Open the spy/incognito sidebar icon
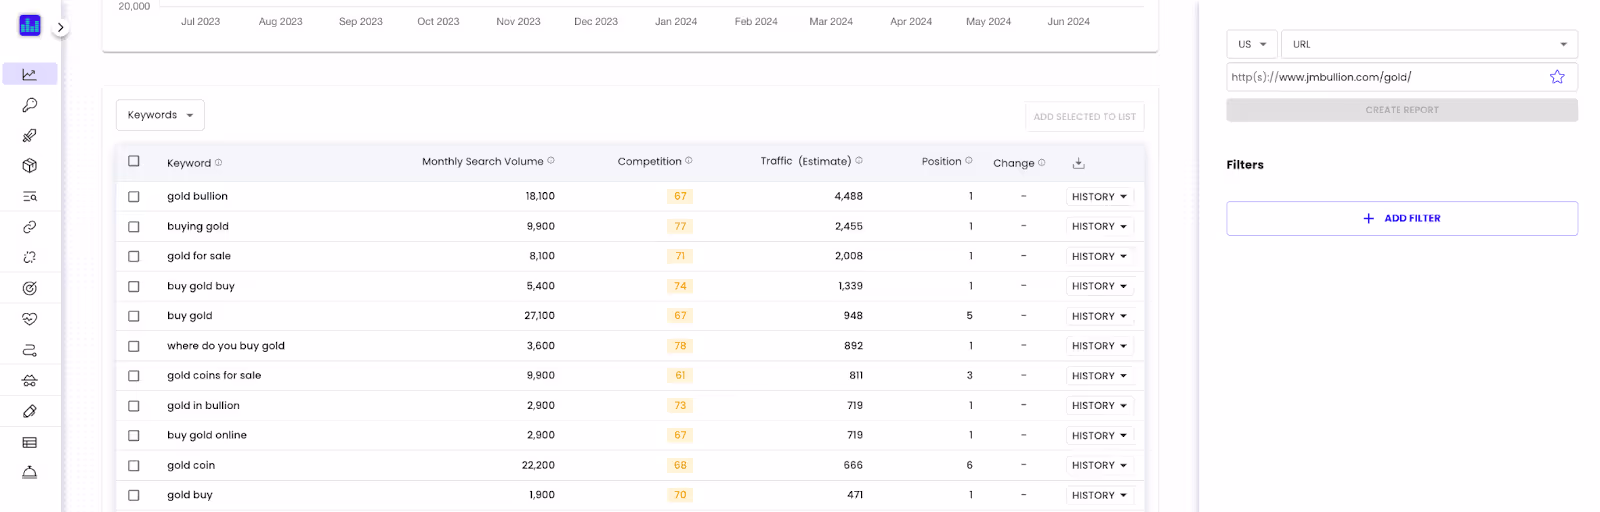1600x512 pixels. point(30,380)
